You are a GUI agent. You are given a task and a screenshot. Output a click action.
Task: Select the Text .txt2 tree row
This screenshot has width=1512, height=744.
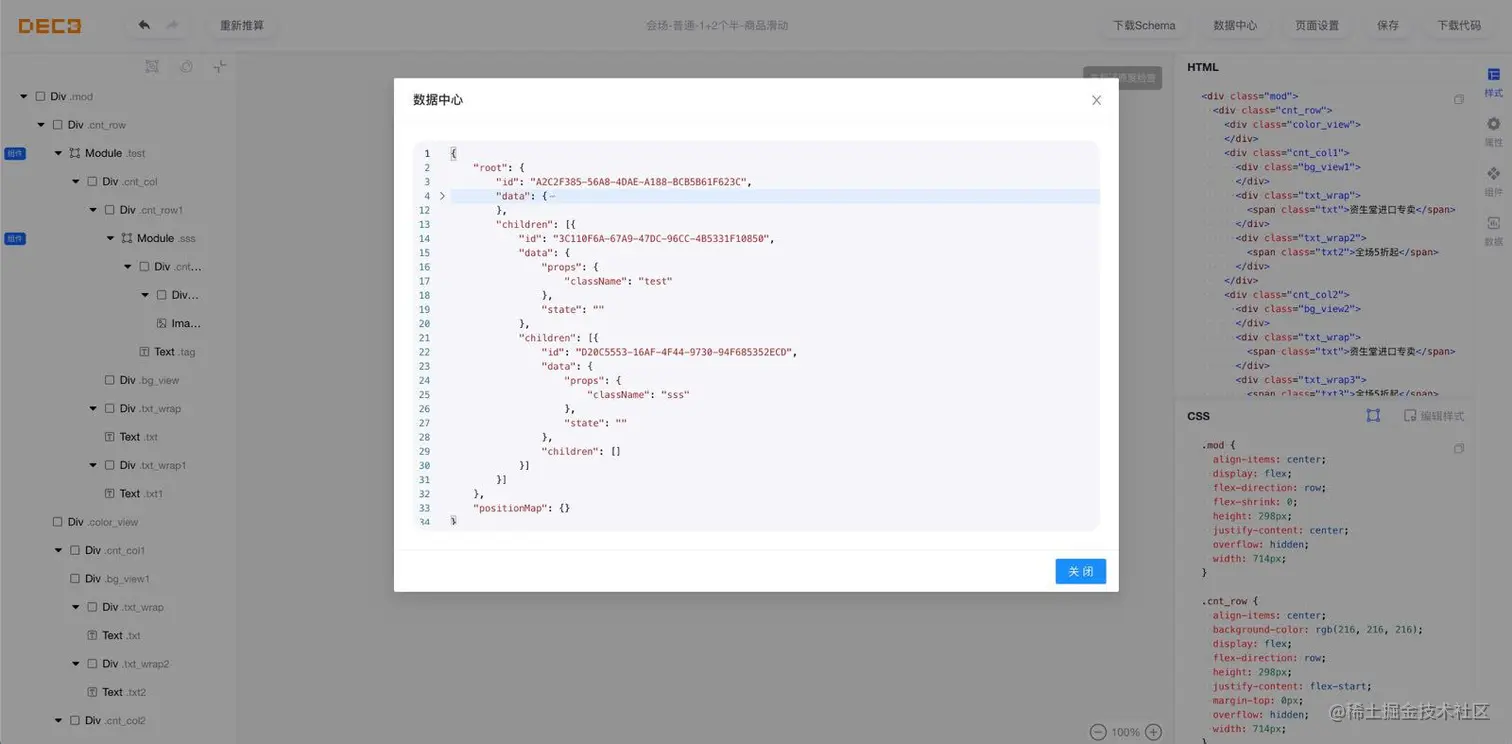118,692
